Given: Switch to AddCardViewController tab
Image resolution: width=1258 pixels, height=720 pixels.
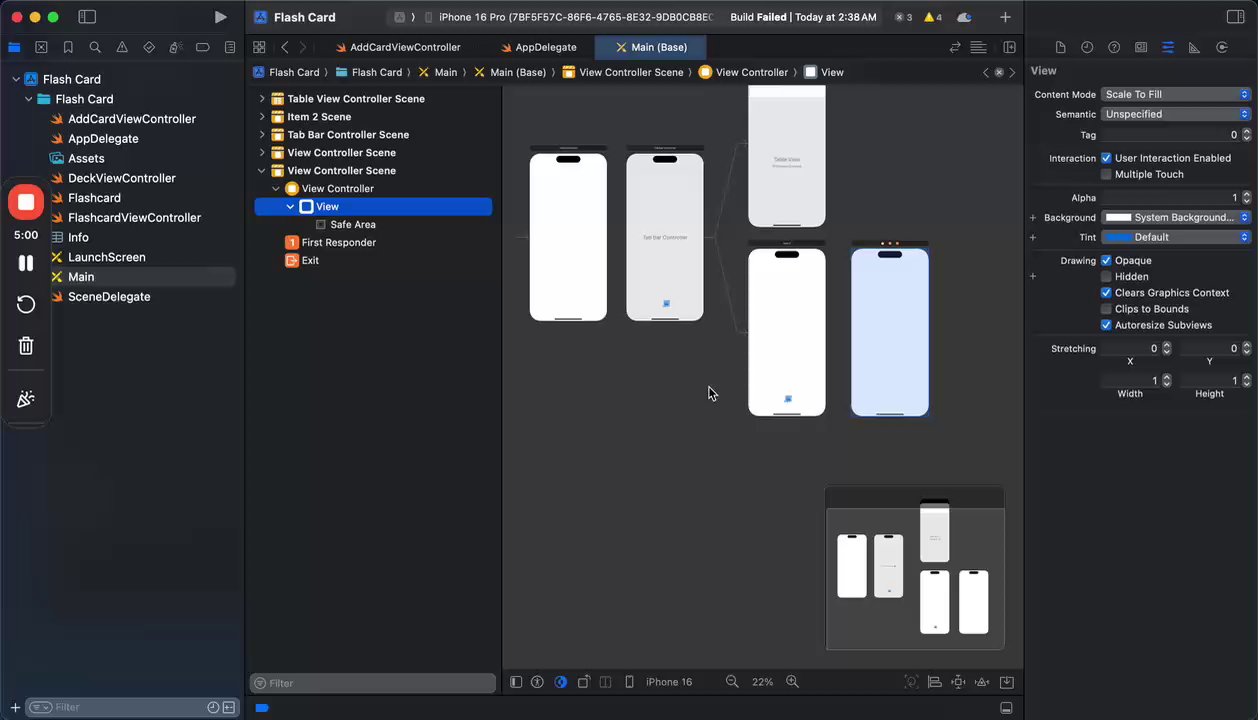Looking at the screenshot, I should pos(404,47).
